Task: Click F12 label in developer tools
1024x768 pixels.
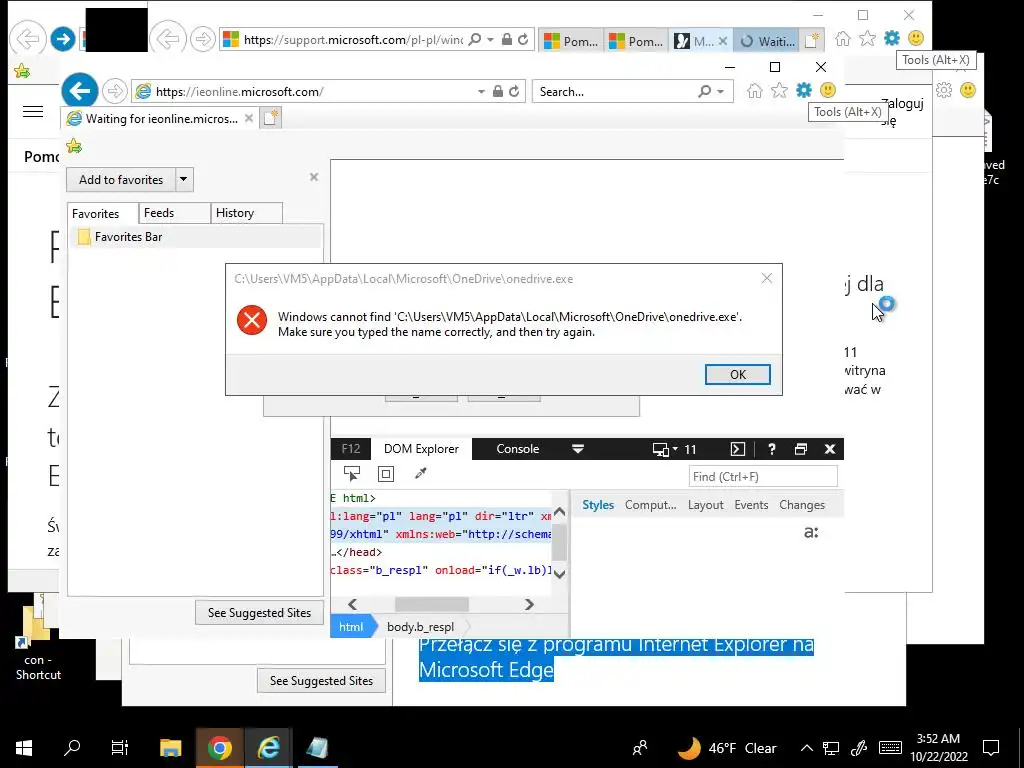Action: [x=351, y=449]
